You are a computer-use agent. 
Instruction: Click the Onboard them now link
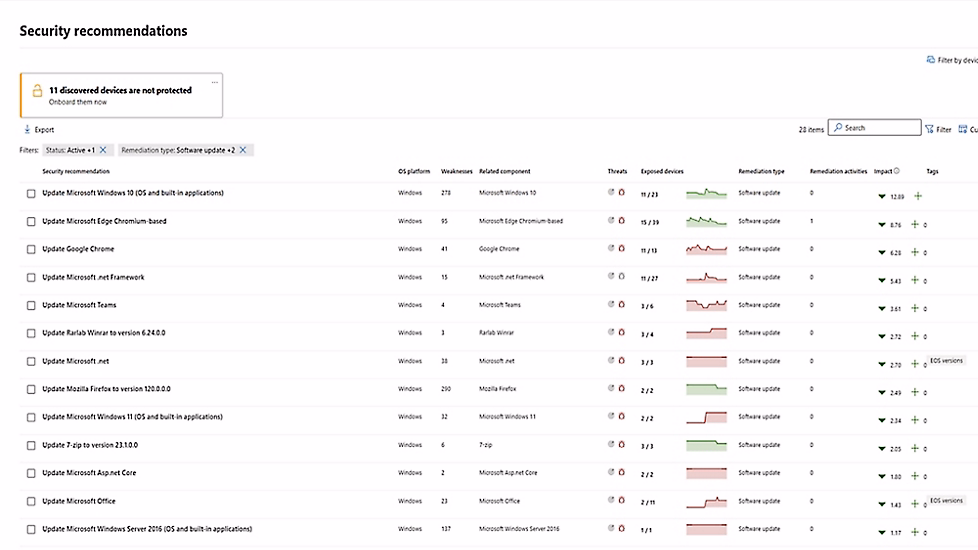click(78, 102)
